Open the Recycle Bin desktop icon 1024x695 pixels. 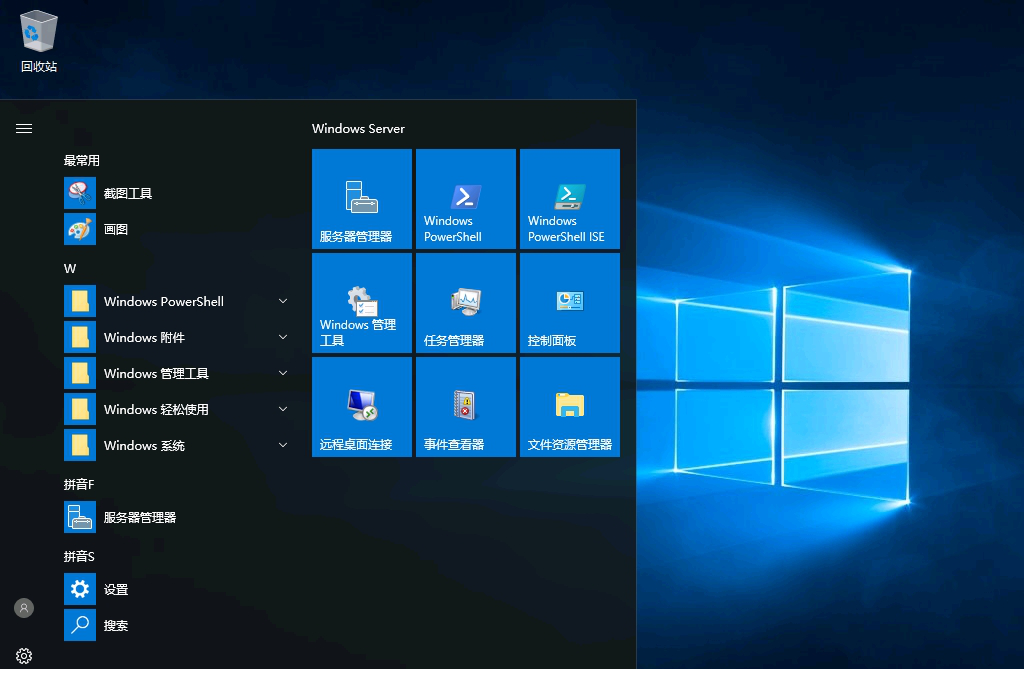(x=39, y=40)
